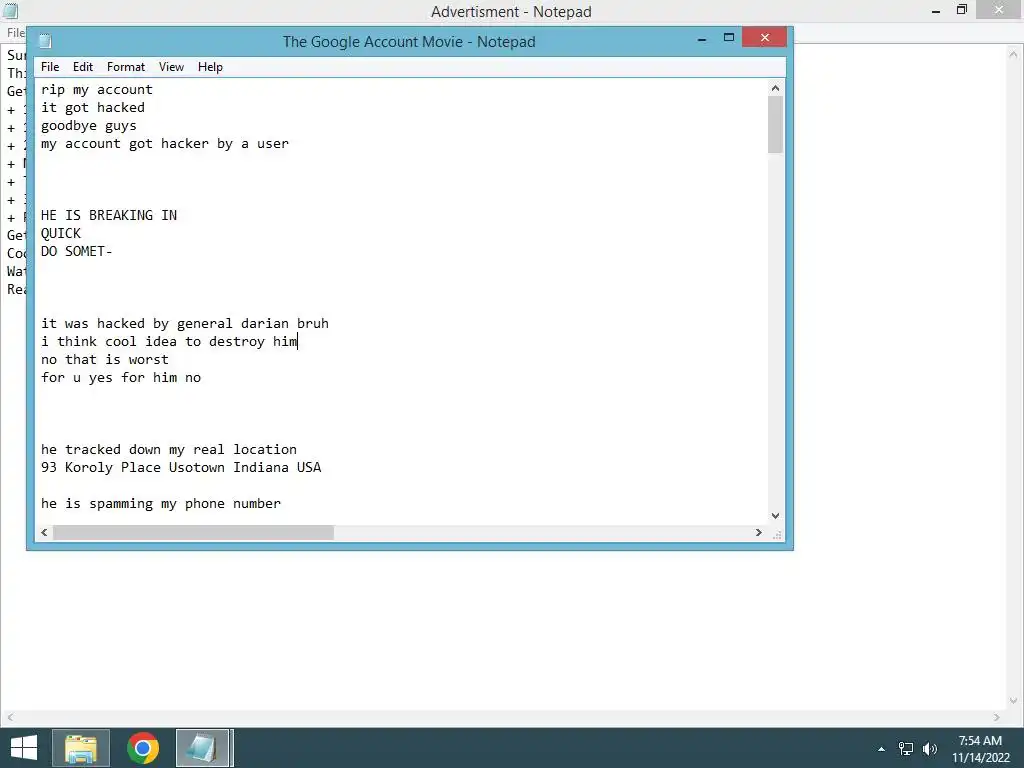Minimize The Google Account Movie Notepad
The image size is (1024, 768).
click(x=702, y=39)
